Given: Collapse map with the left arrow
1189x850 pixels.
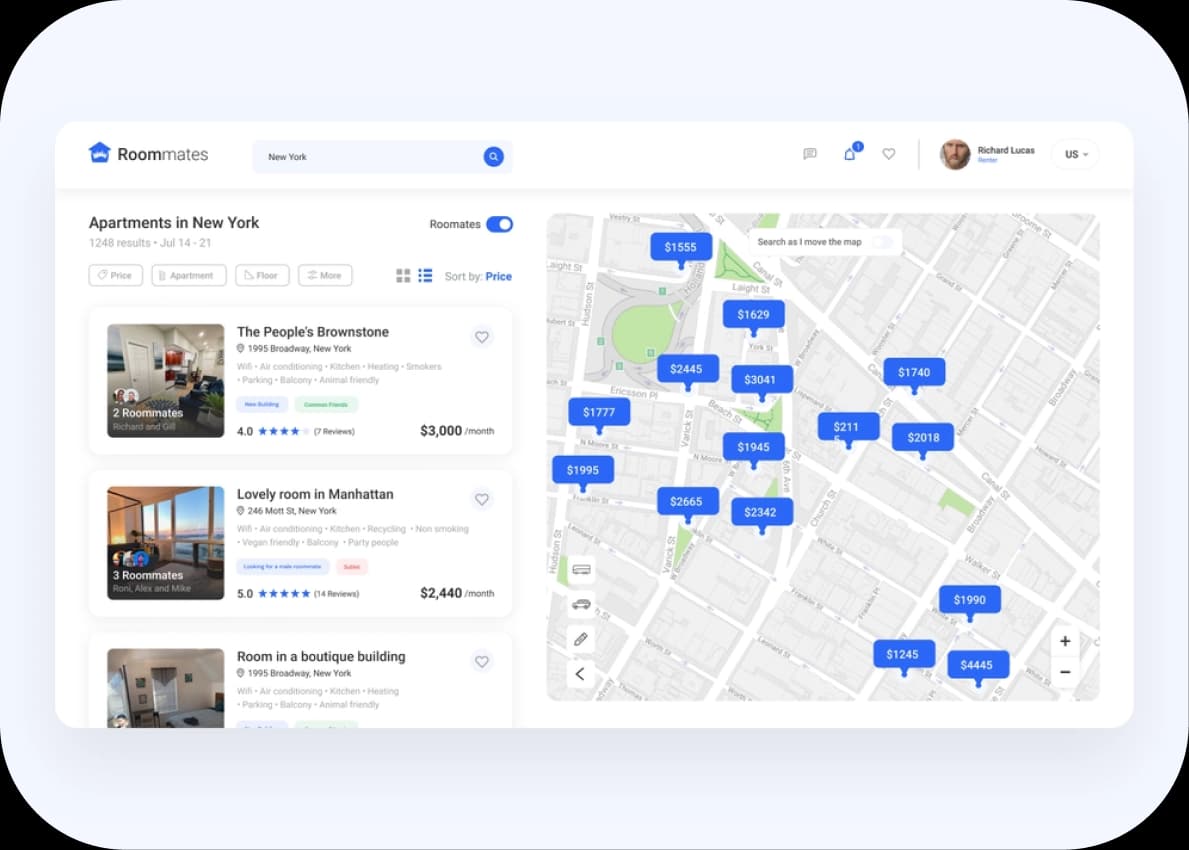Looking at the screenshot, I should (581, 673).
